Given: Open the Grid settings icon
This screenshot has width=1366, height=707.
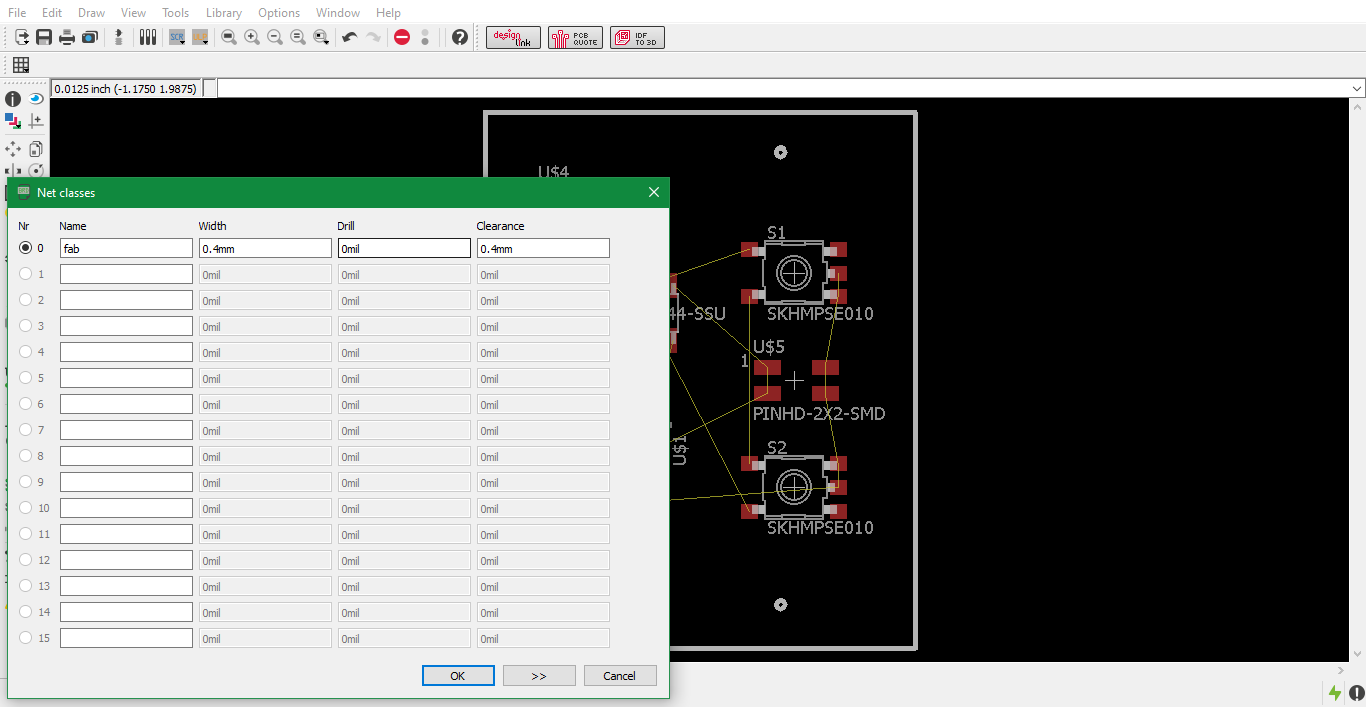Looking at the screenshot, I should pyautogui.click(x=21, y=65).
